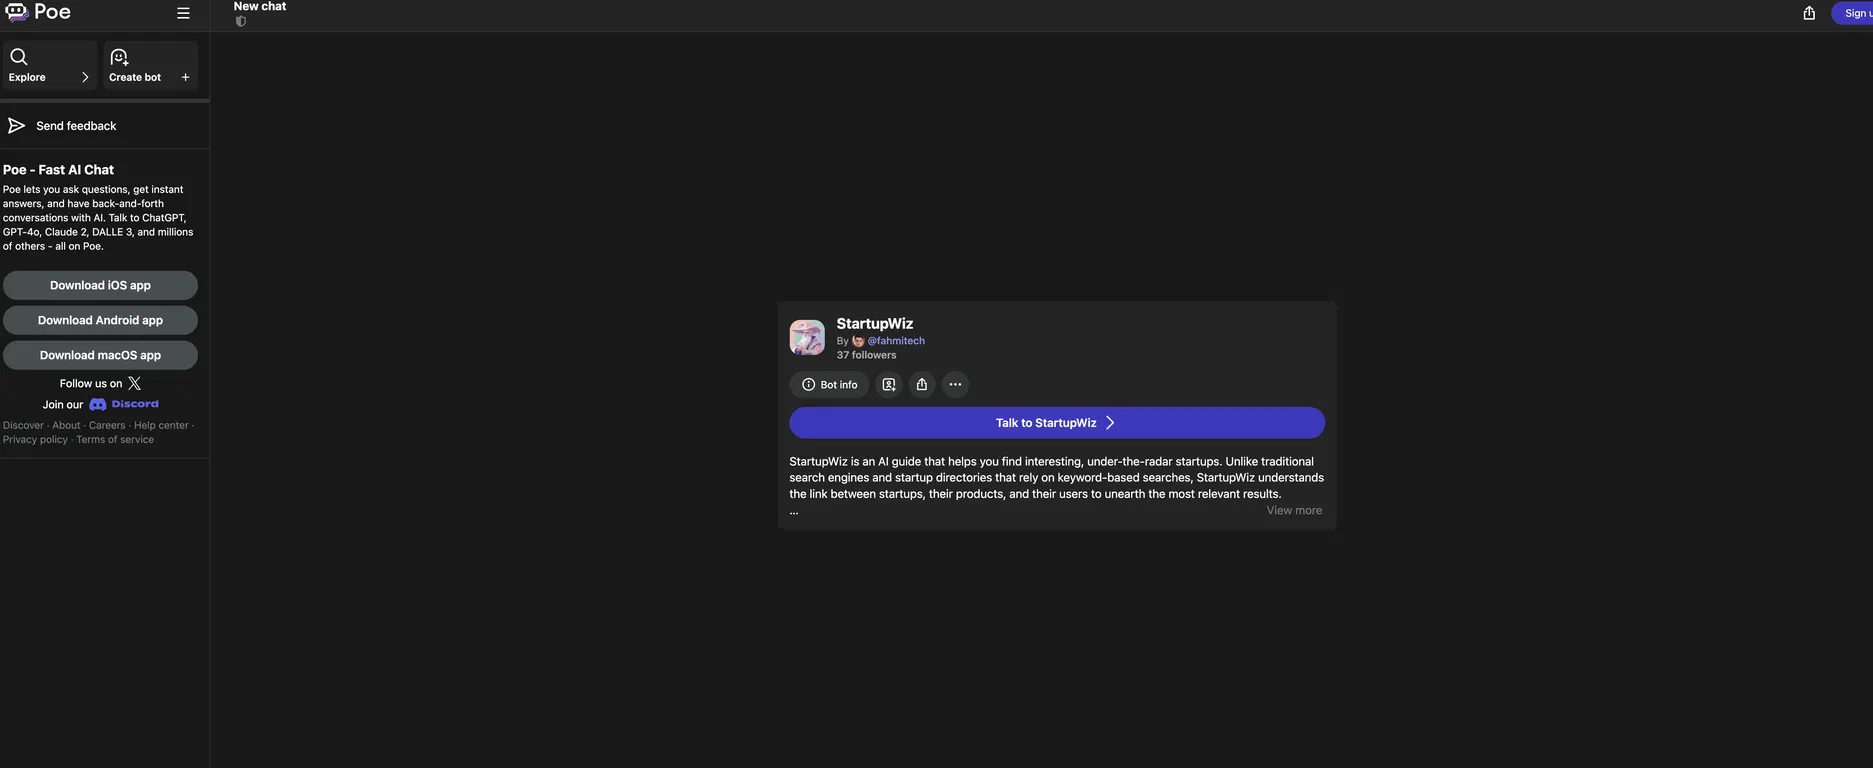The image size is (1873, 768).
Task: Open the Discord link
Action: [x=124, y=404]
